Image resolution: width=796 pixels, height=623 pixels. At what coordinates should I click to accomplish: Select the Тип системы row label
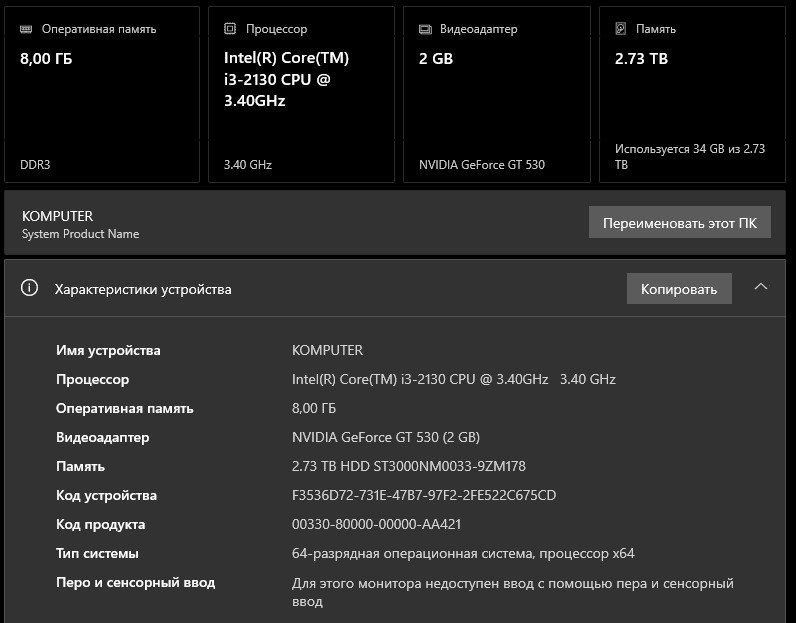[x=97, y=553]
